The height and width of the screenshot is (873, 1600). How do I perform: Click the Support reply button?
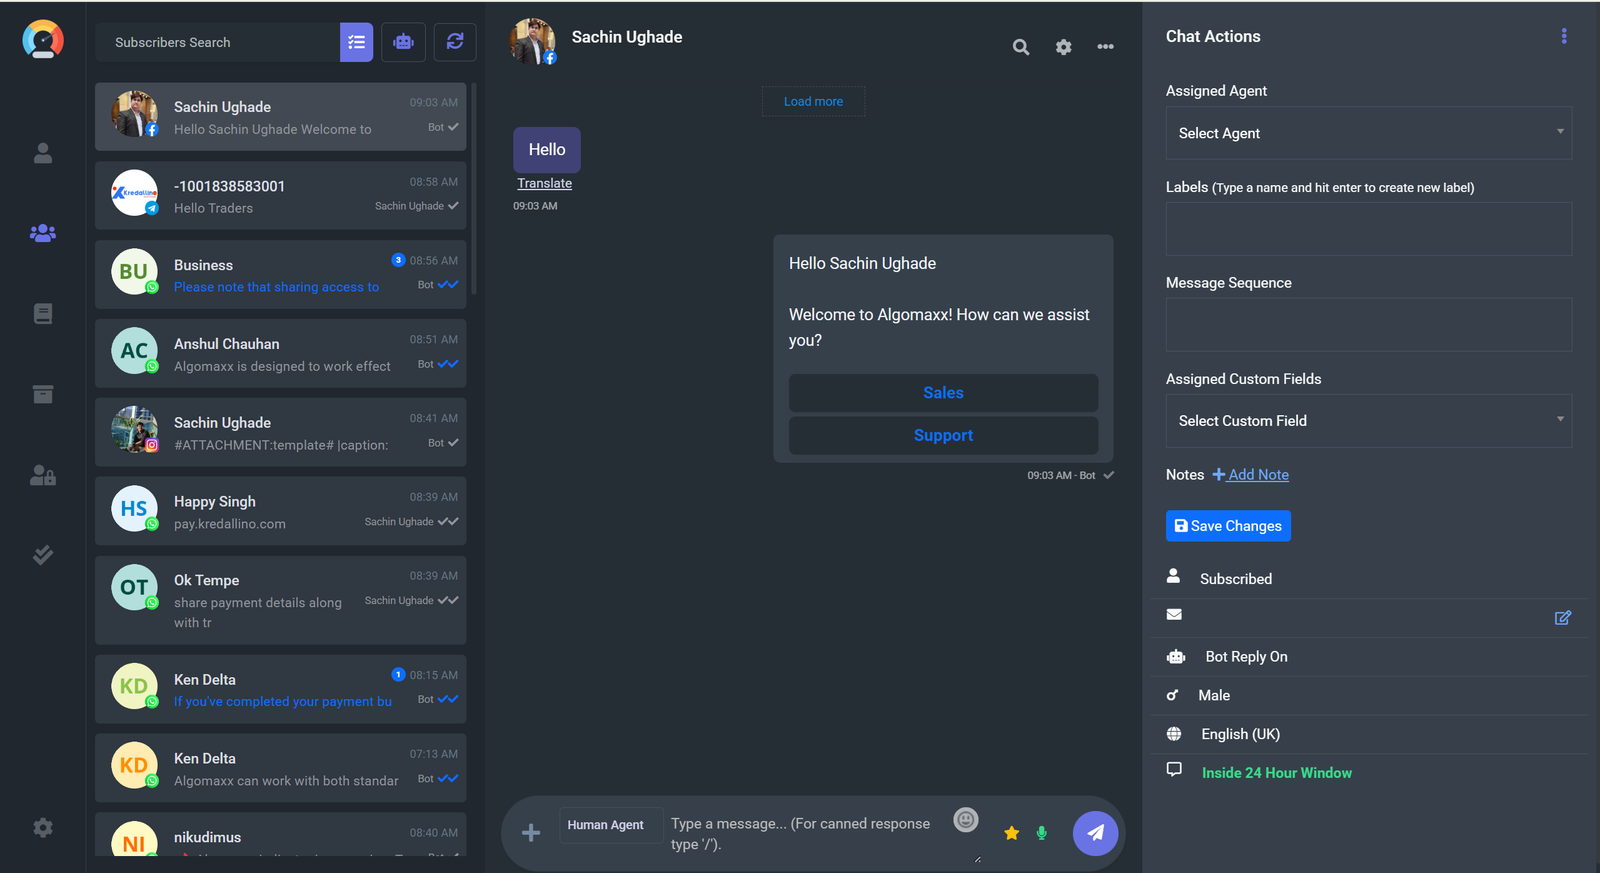[x=943, y=435]
